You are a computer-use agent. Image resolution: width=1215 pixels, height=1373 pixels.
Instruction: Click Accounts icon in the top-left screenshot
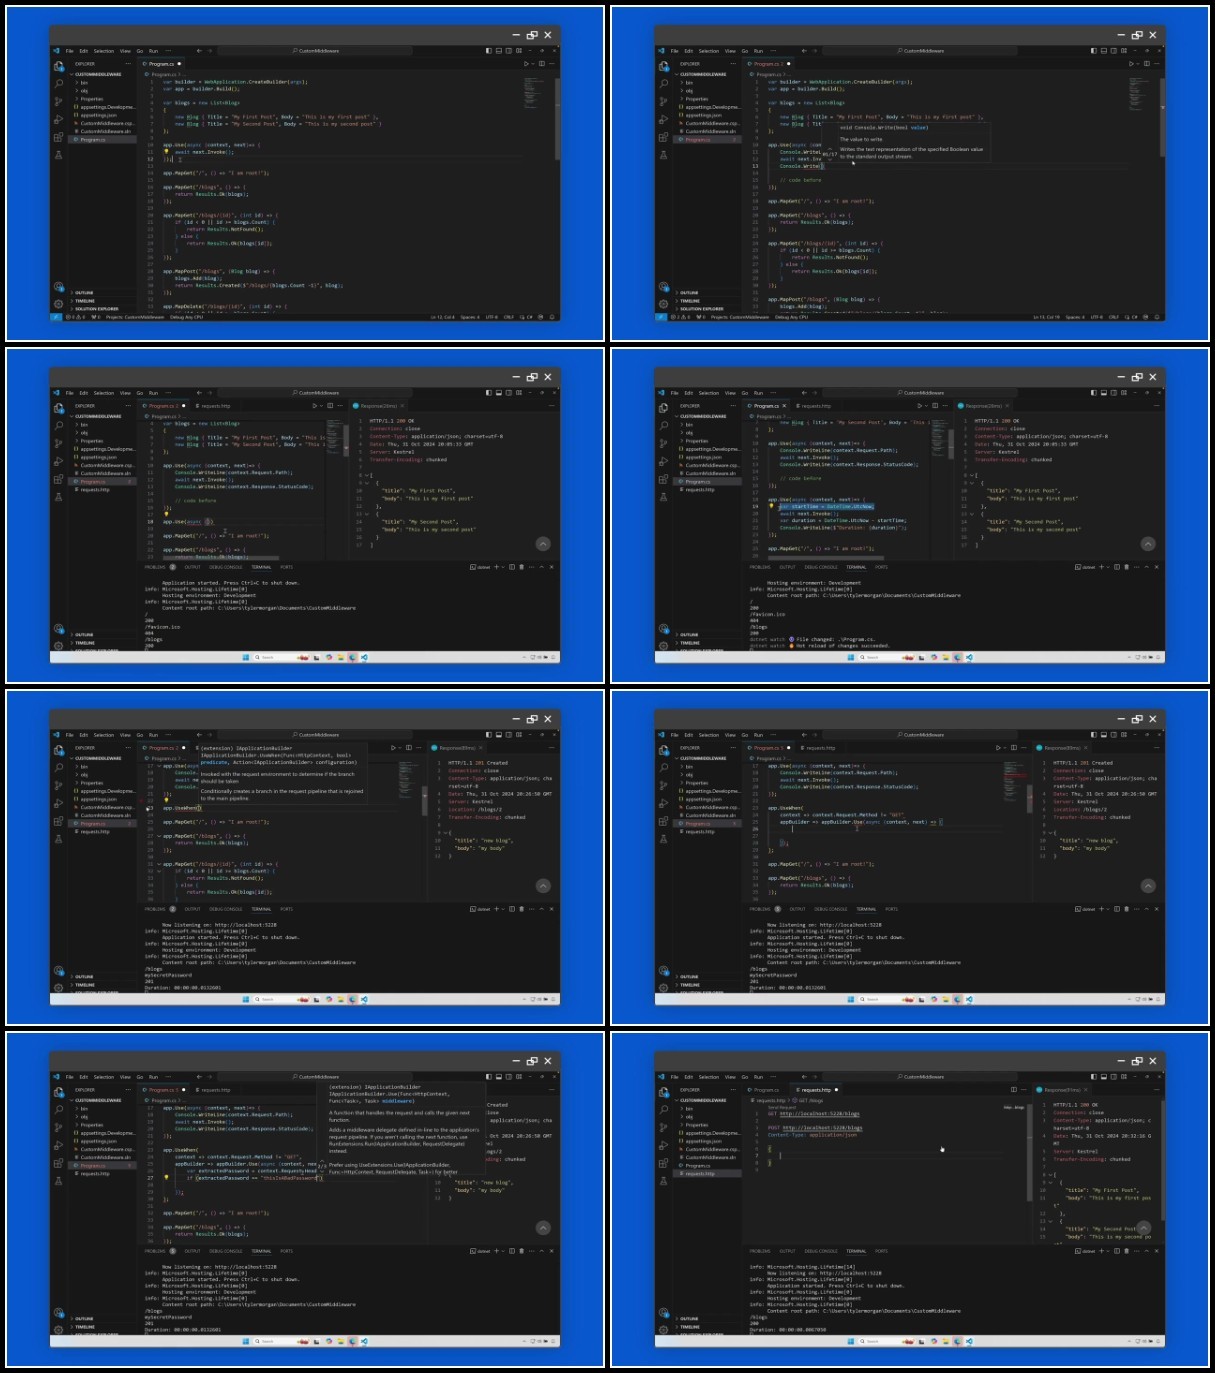click(58, 287)
